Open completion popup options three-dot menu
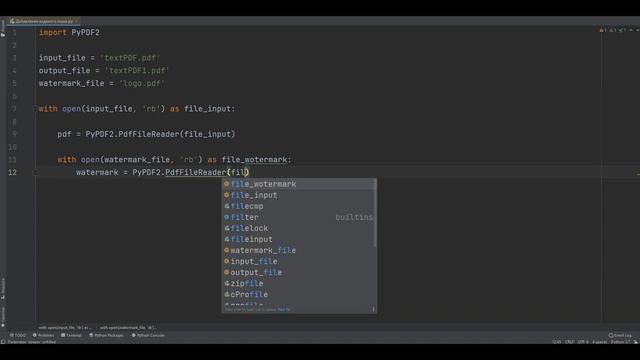This screenshot has width=640, height=360. (373, 309)
